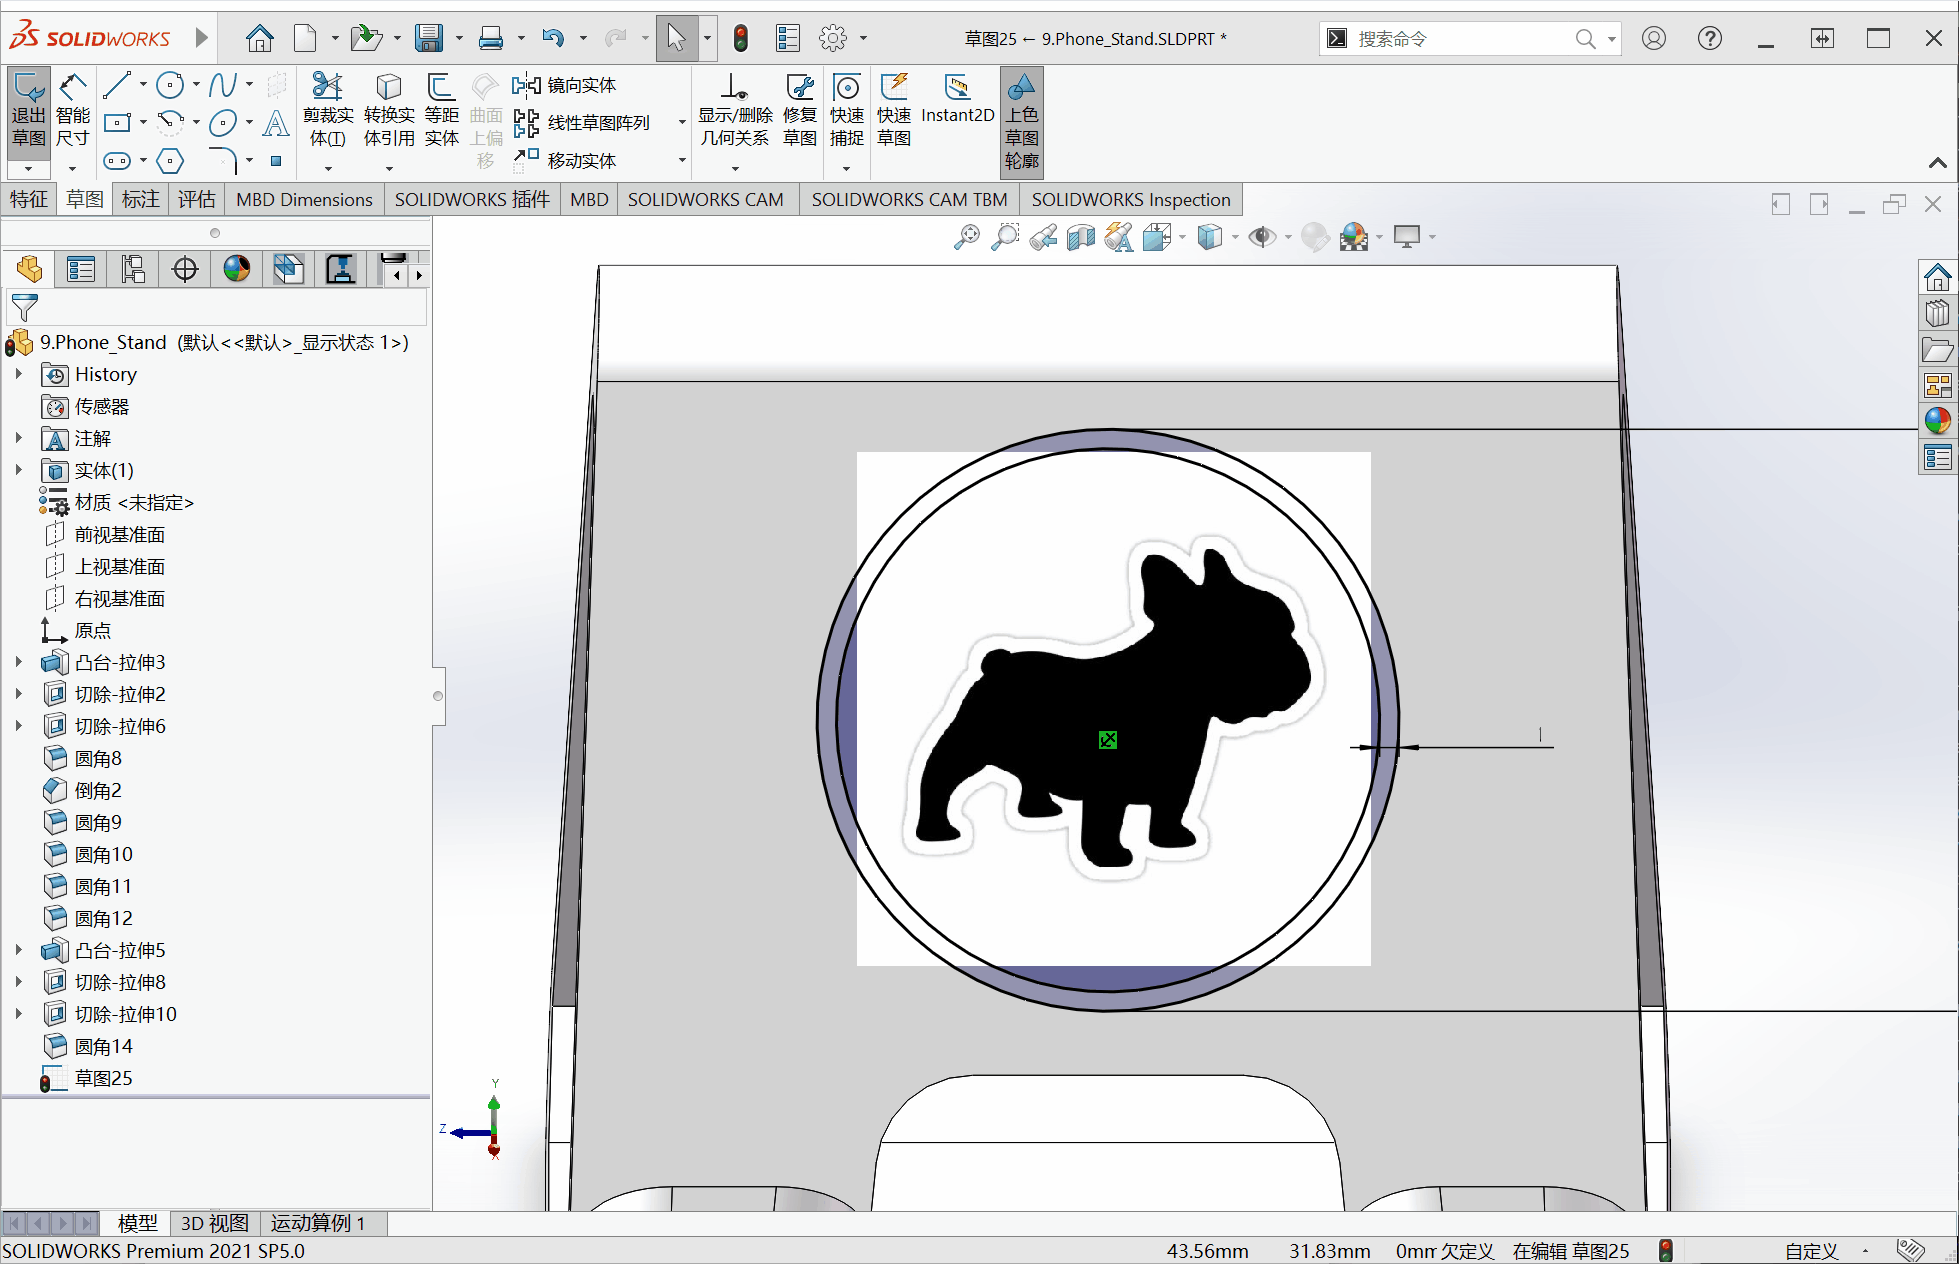Click the Rebuild traffic light icon

pyautogui.click(x=740, y=39)
